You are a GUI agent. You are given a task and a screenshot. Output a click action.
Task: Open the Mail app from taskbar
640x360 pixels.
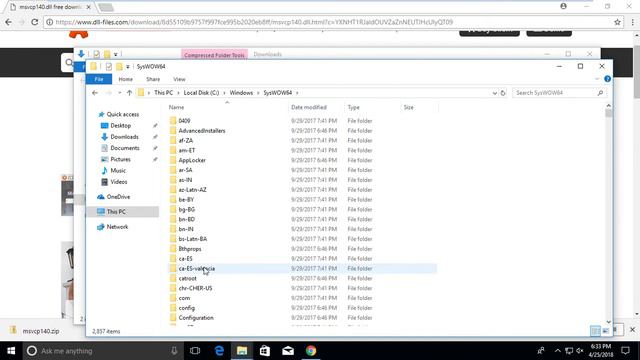[288, 351]
